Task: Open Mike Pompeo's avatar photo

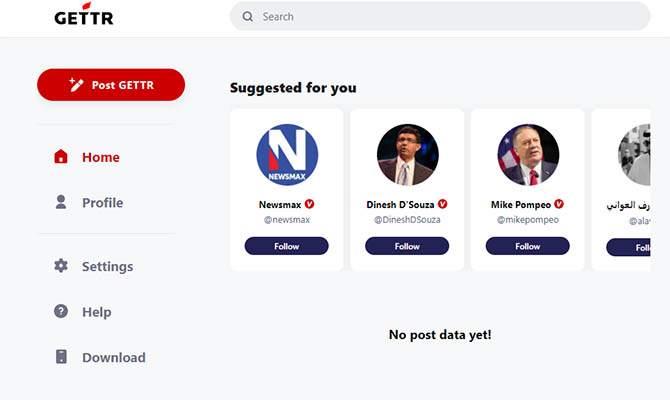Action: pyautogui.click(x=528, y=155)
